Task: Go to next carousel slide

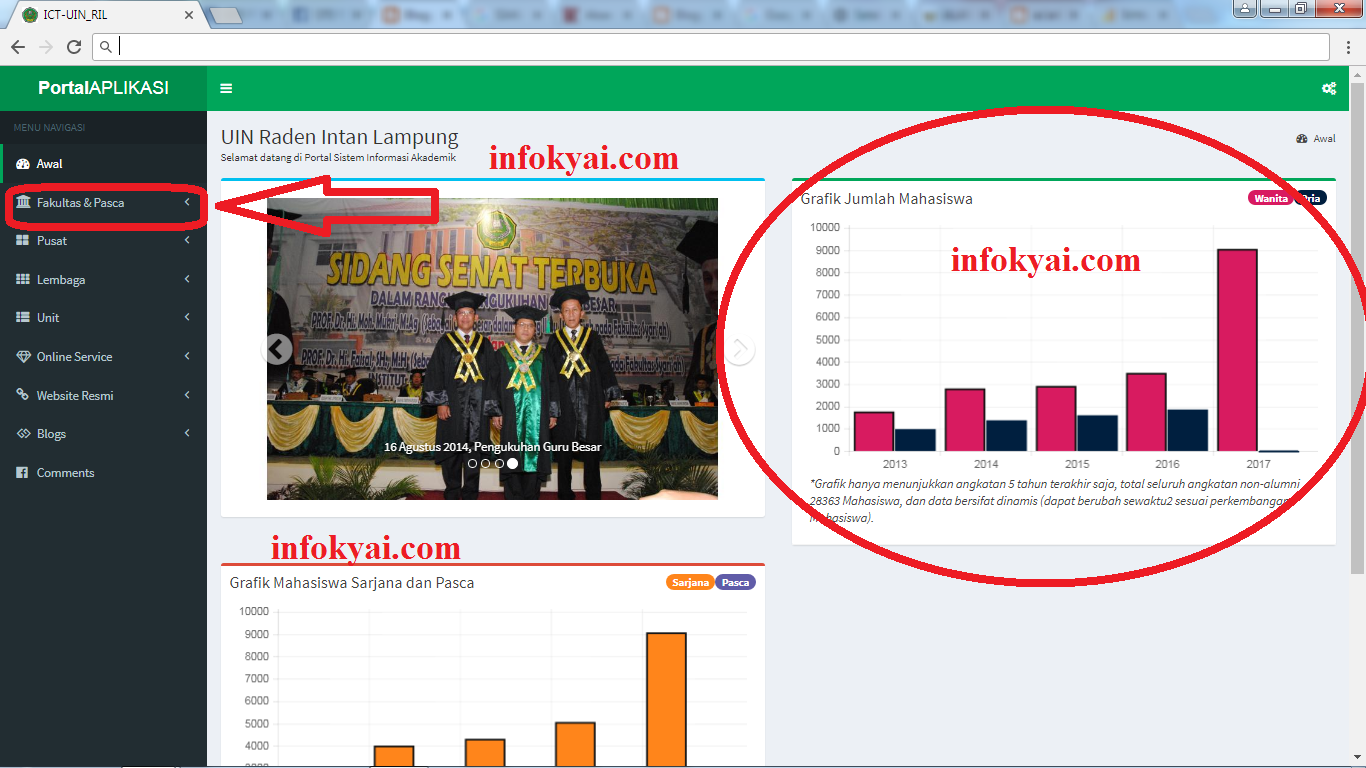Action: tap(739, 349)
